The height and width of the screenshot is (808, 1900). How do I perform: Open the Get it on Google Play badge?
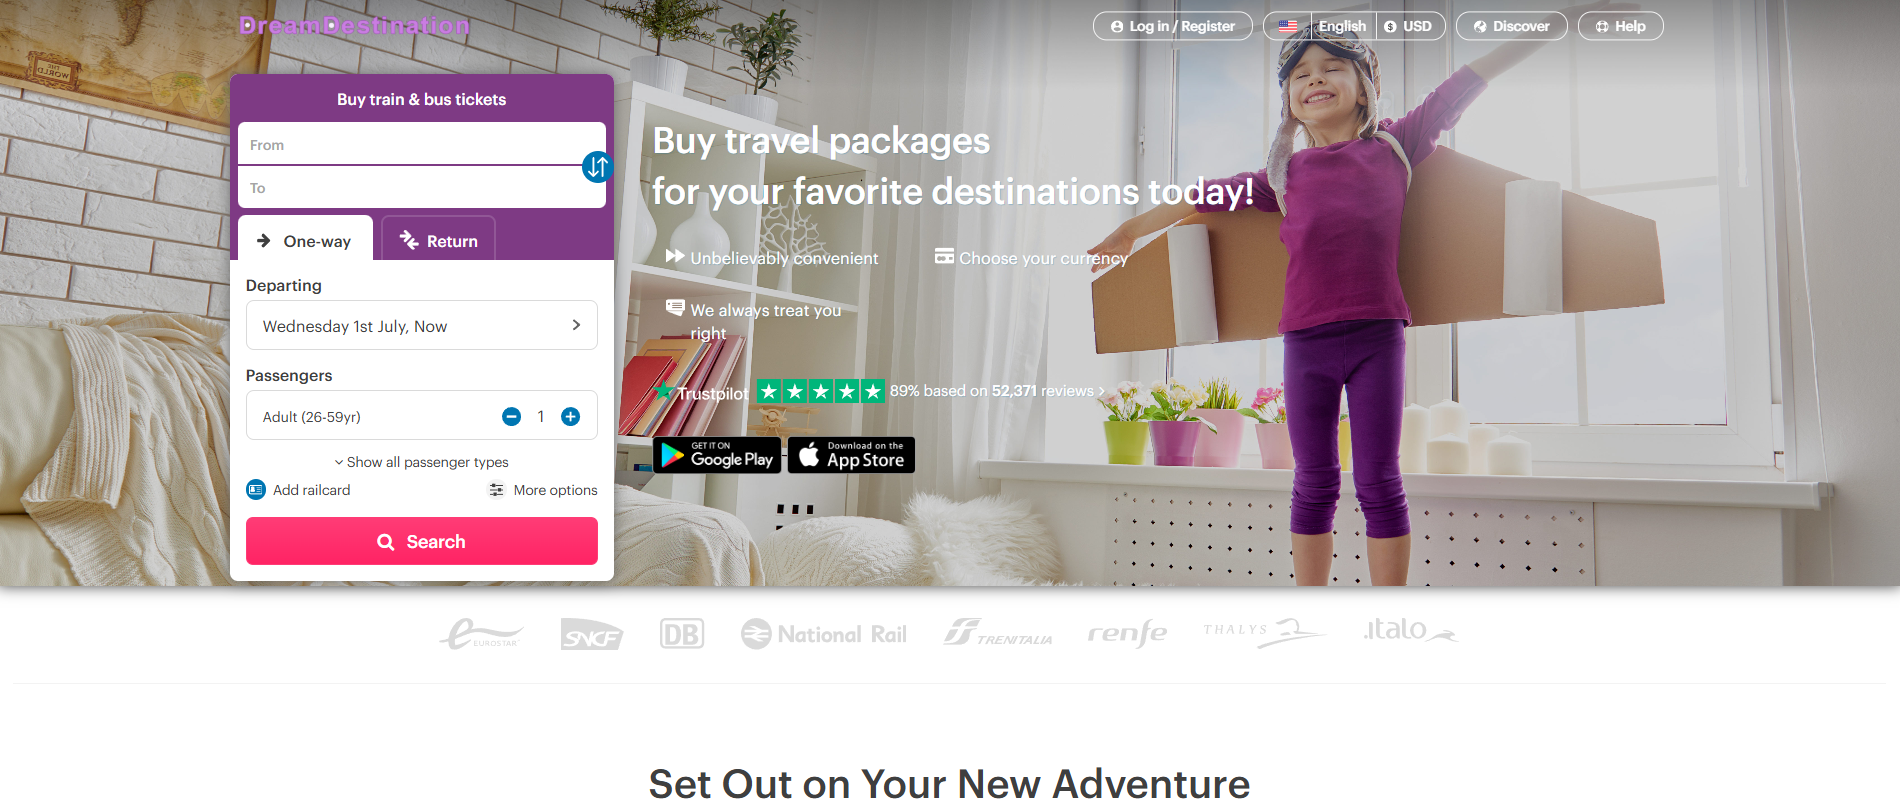click(x=717, y=455)
